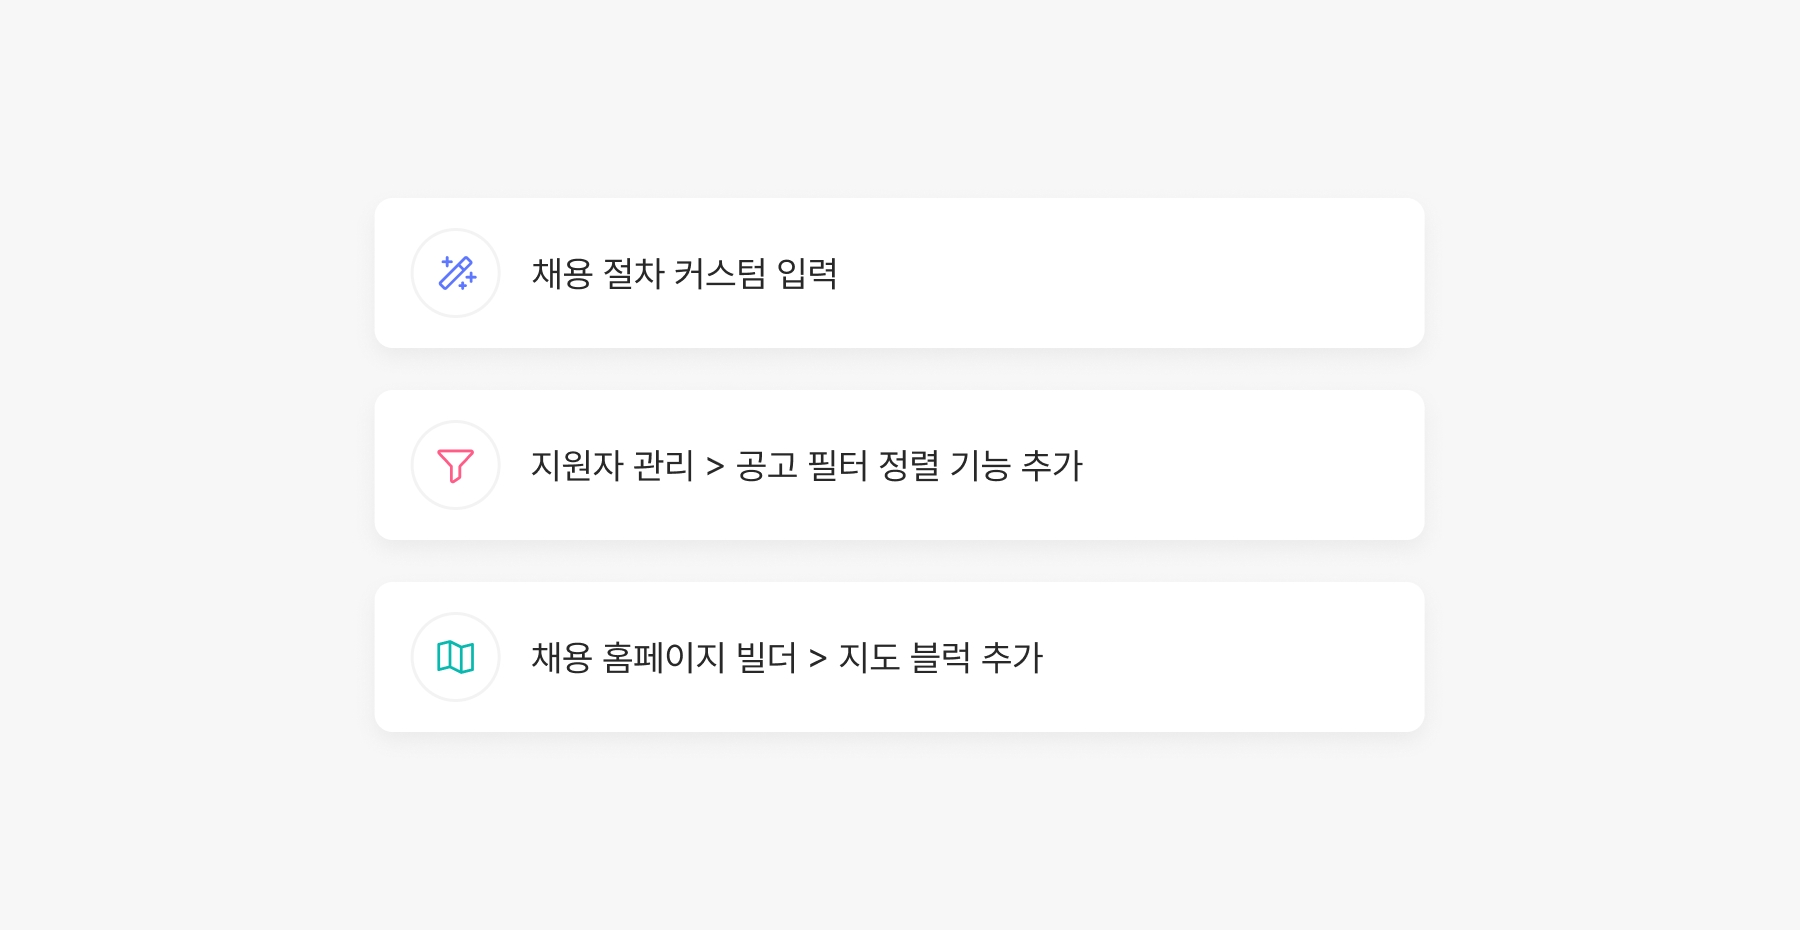Click the > separator after 지원자 관리

pos(715,467)
